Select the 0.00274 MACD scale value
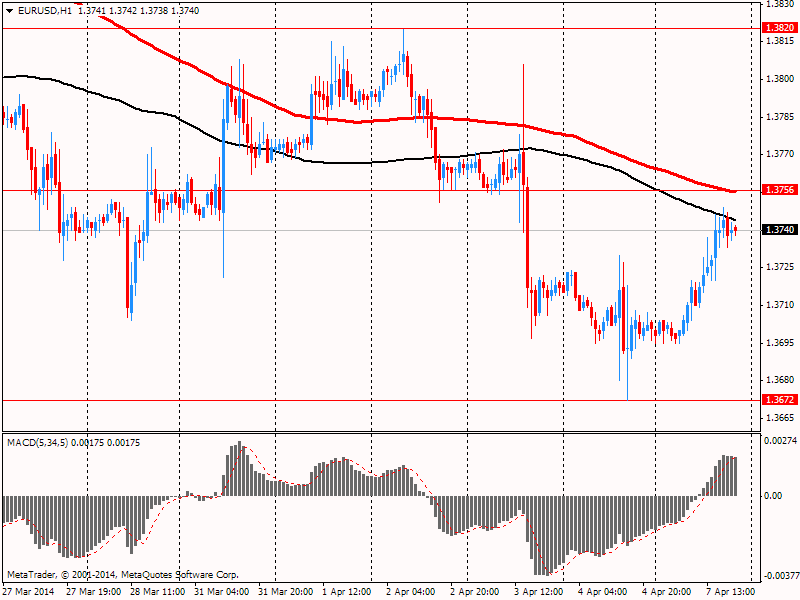Screen dimensions: 800x600 pyautogui.click(x=780, y=440)
